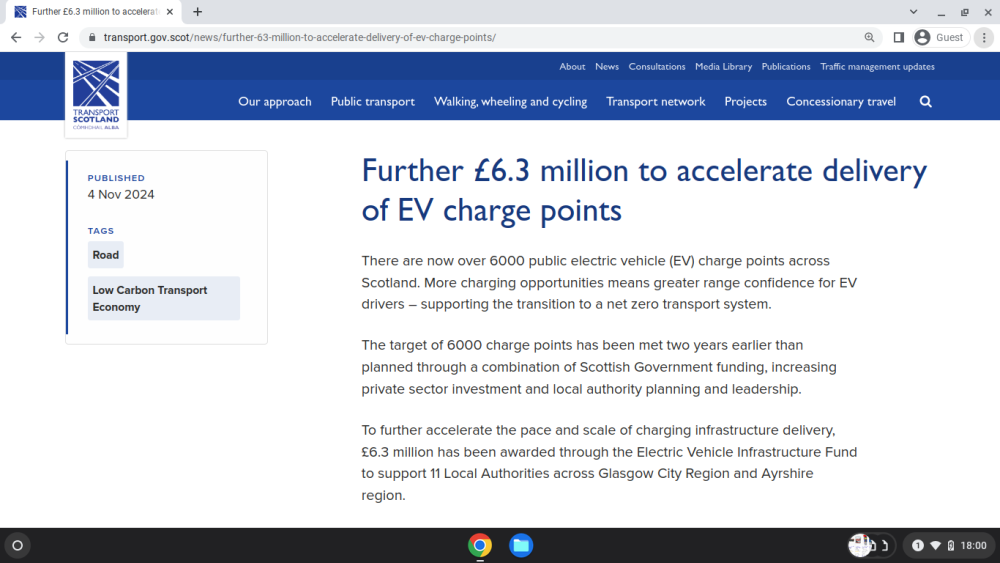This screenshot has height=563, width=1000.
Task: Open the tab search chevron
Action: tap(913, 11)
